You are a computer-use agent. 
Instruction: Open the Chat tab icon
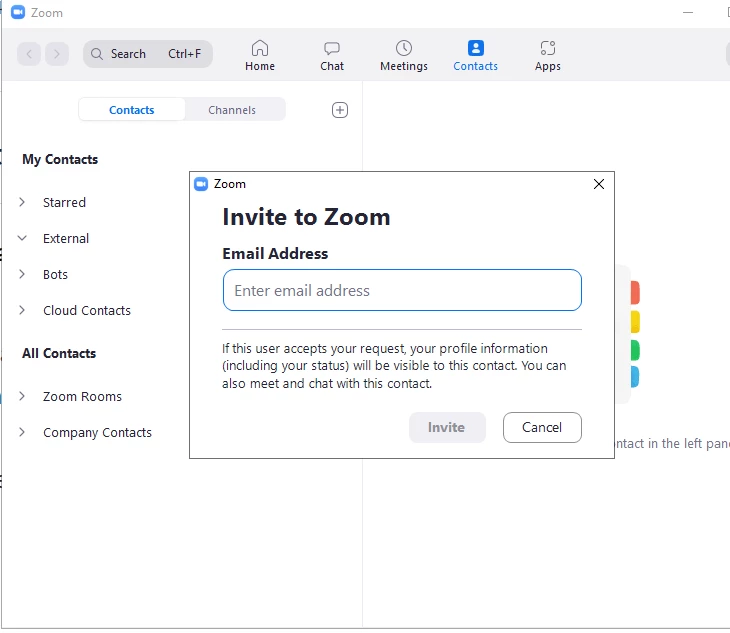tap(332, 48)
